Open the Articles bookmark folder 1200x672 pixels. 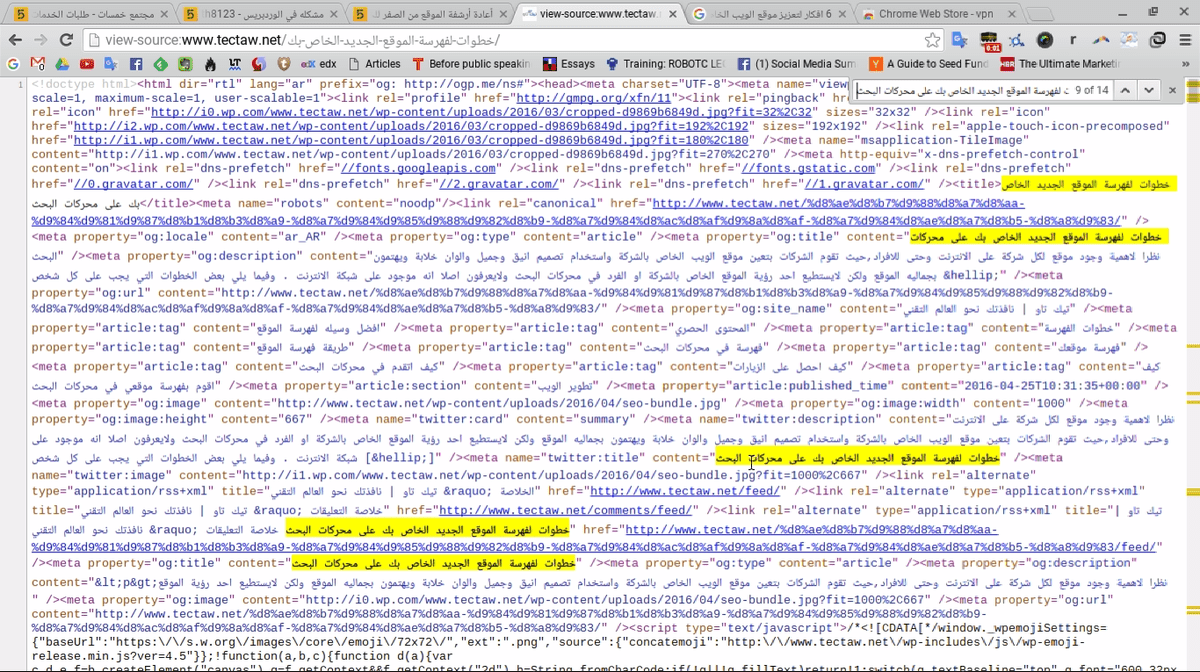[374, 64]
